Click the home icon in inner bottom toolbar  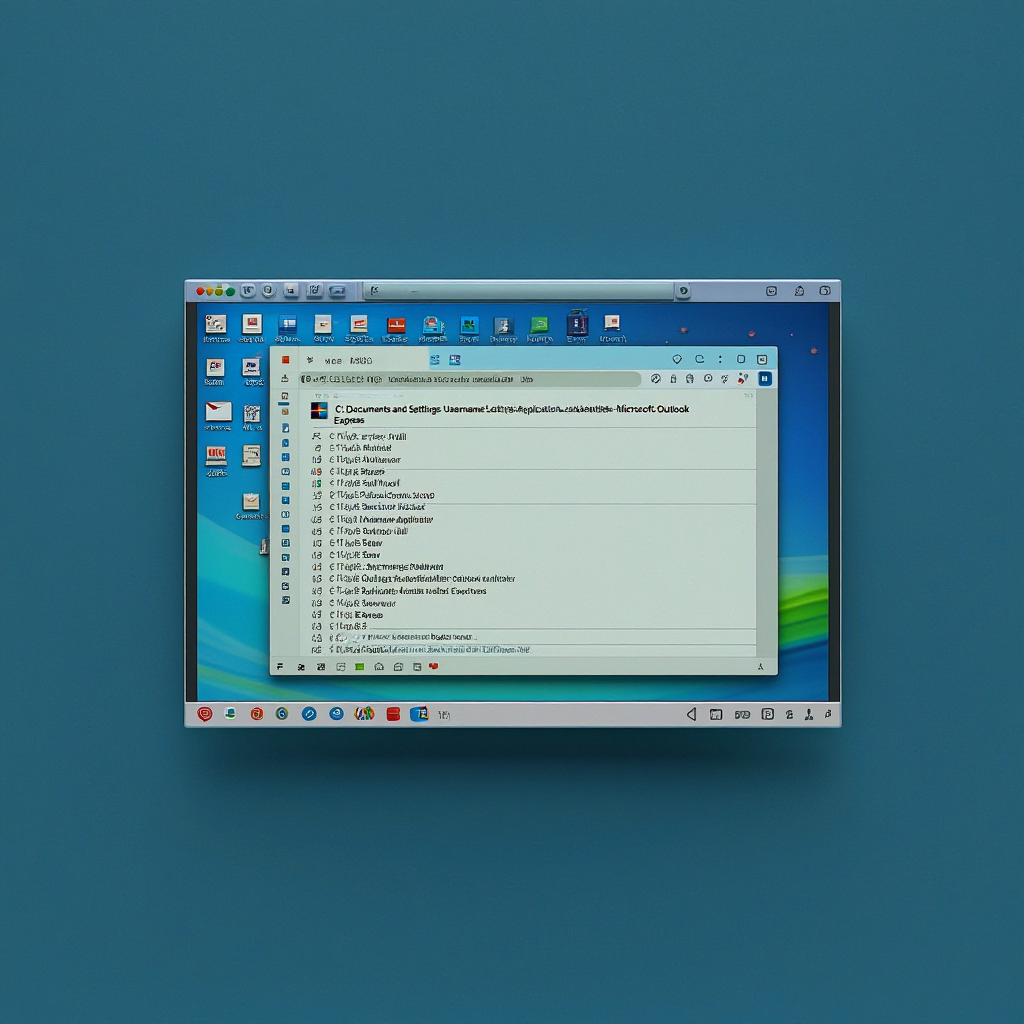[x=379, y=667]
